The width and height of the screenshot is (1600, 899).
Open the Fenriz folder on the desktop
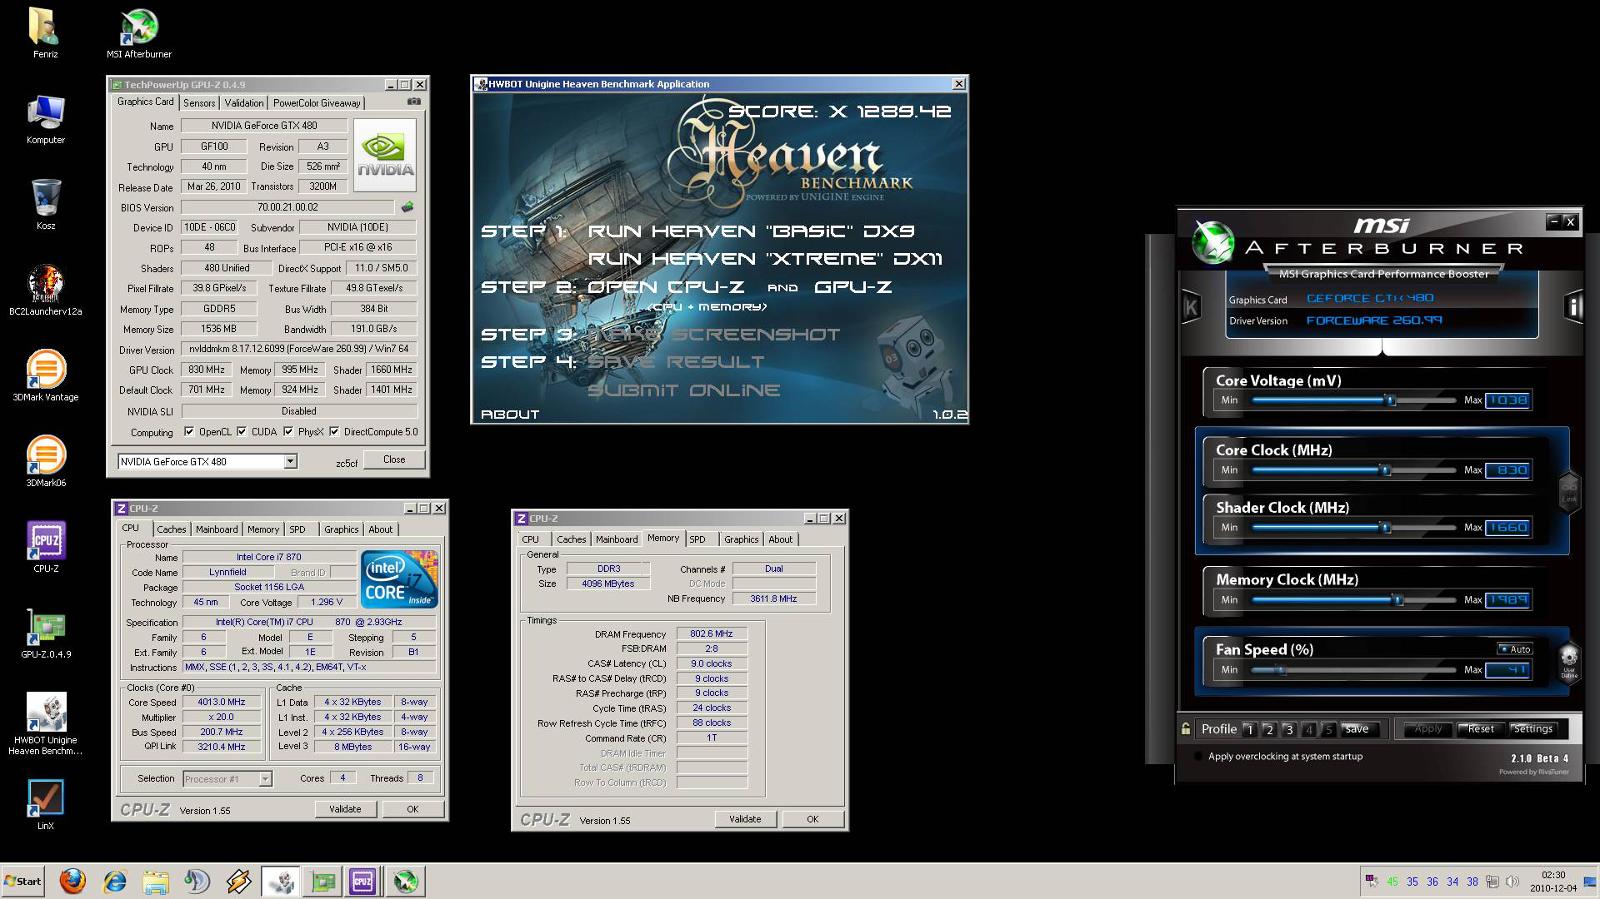pos(44,32)
